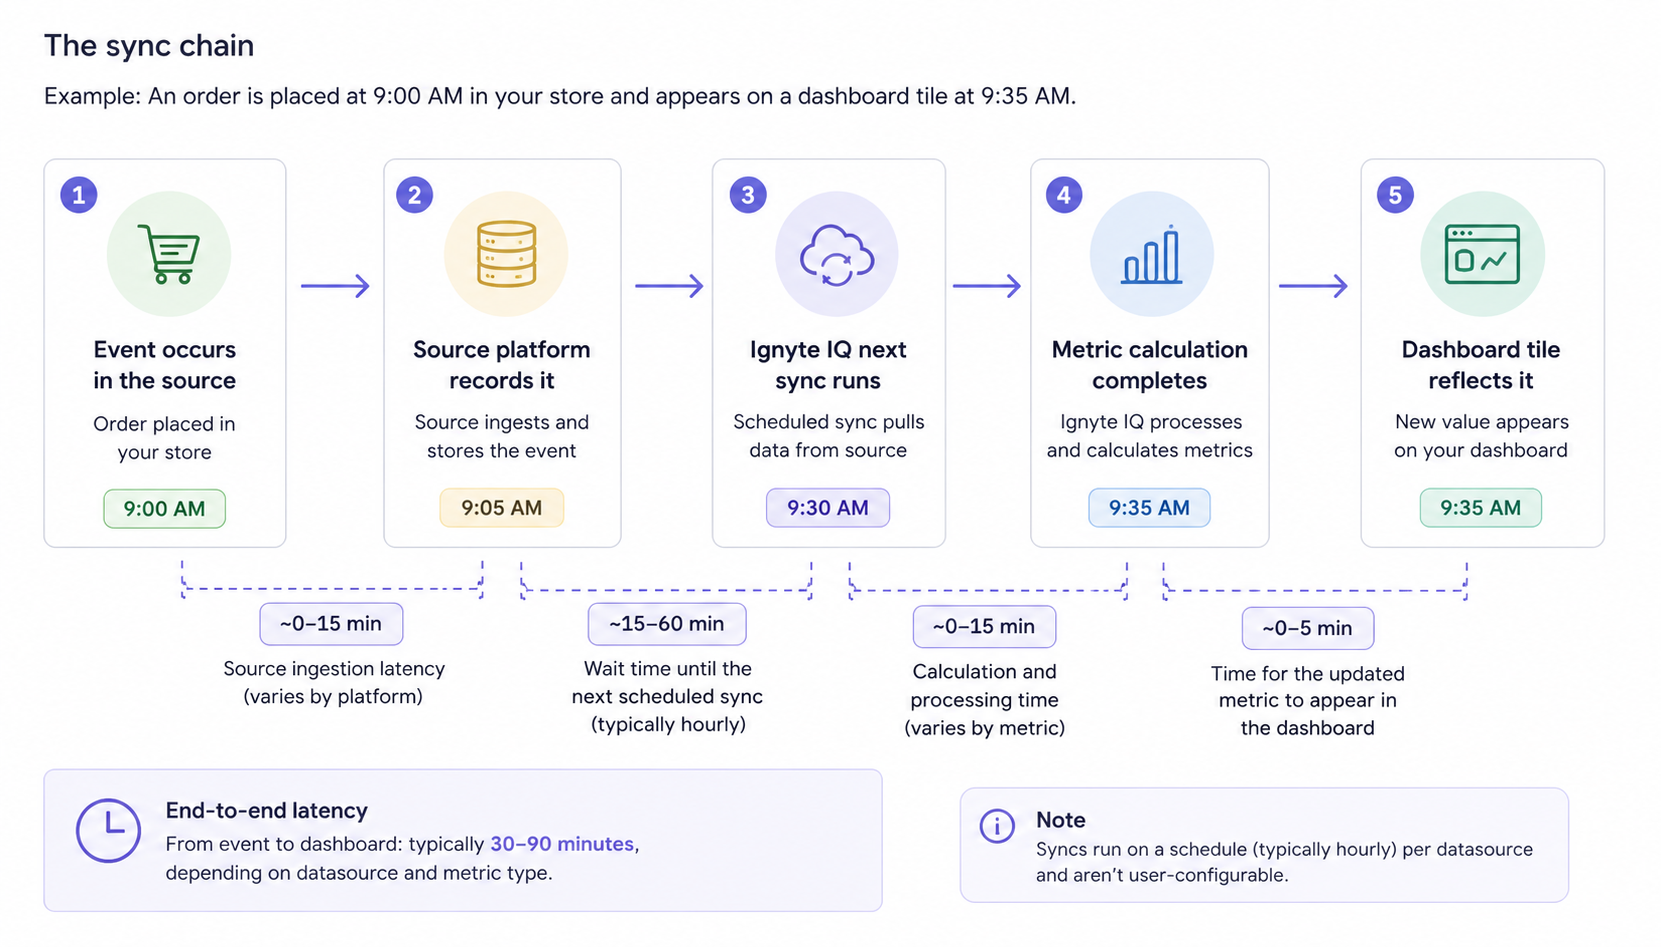Click 'Time for the updated metric' caption
Screen dimensions: 1661x947
point(1308,700)
